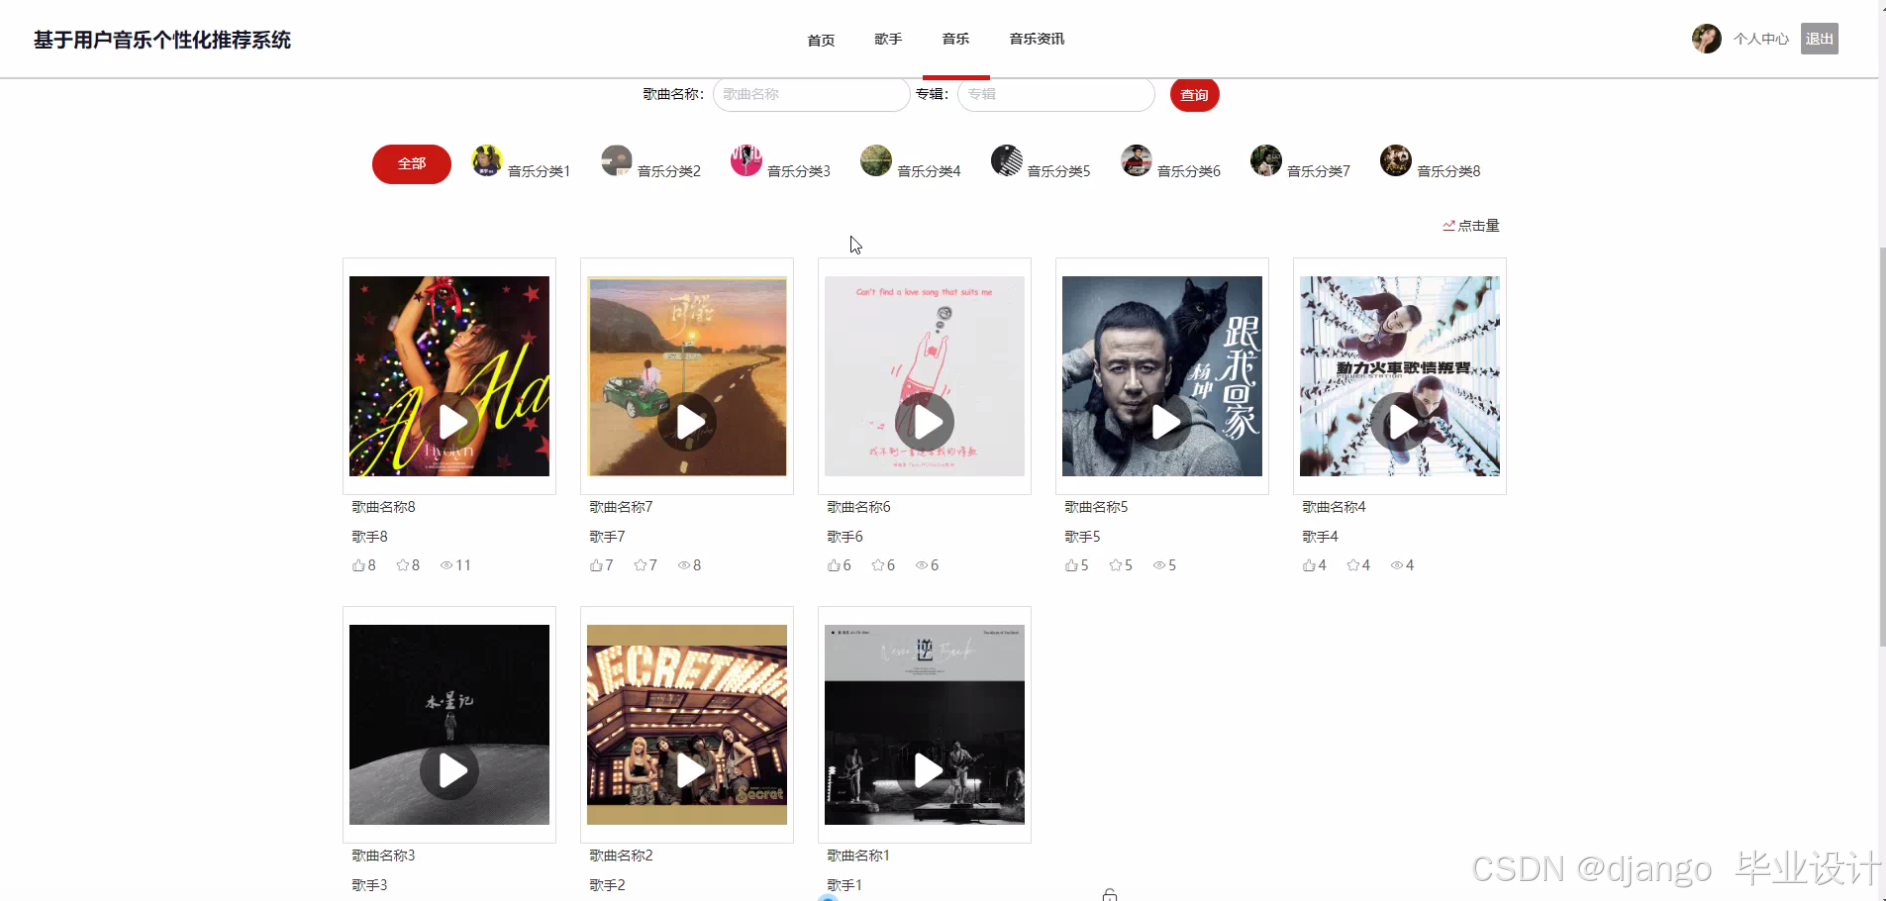Viewport: 1886px width, 901px height.
Task: Filter by 音乐分类8
Action: (x=1431, y=162)
